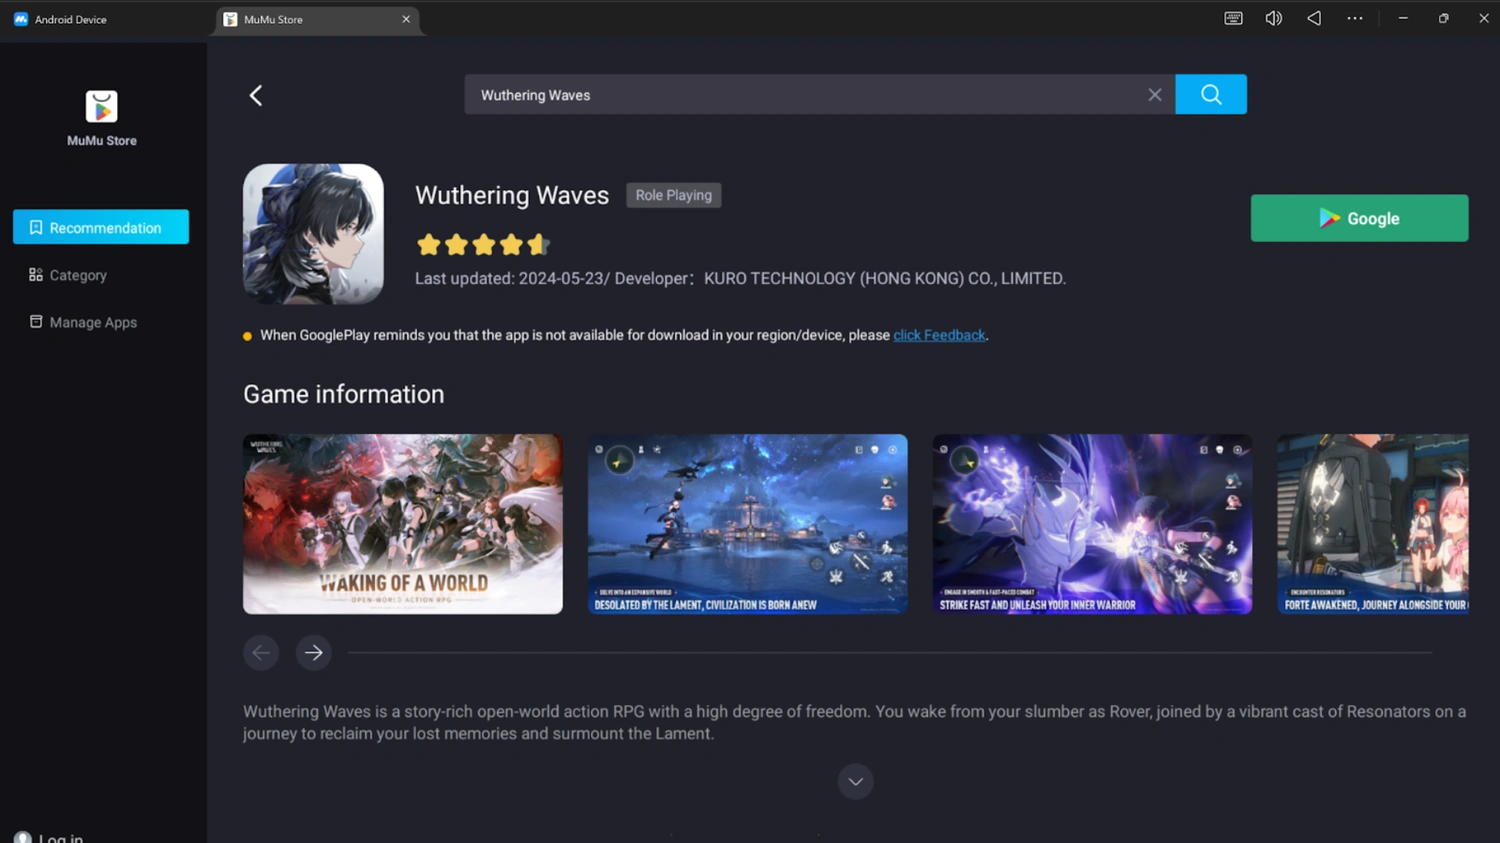Open the three-dots more options menu
The height and width of the screenshot is (843, 1500).
click(1354, 19)
